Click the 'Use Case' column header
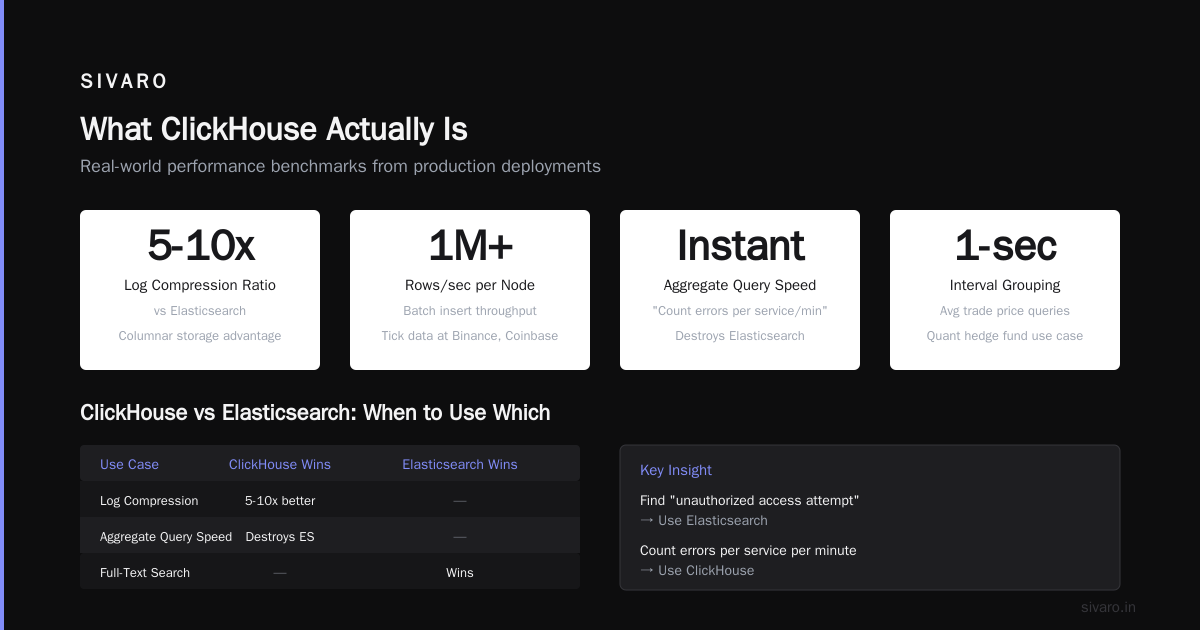 [x=129, y=464]
